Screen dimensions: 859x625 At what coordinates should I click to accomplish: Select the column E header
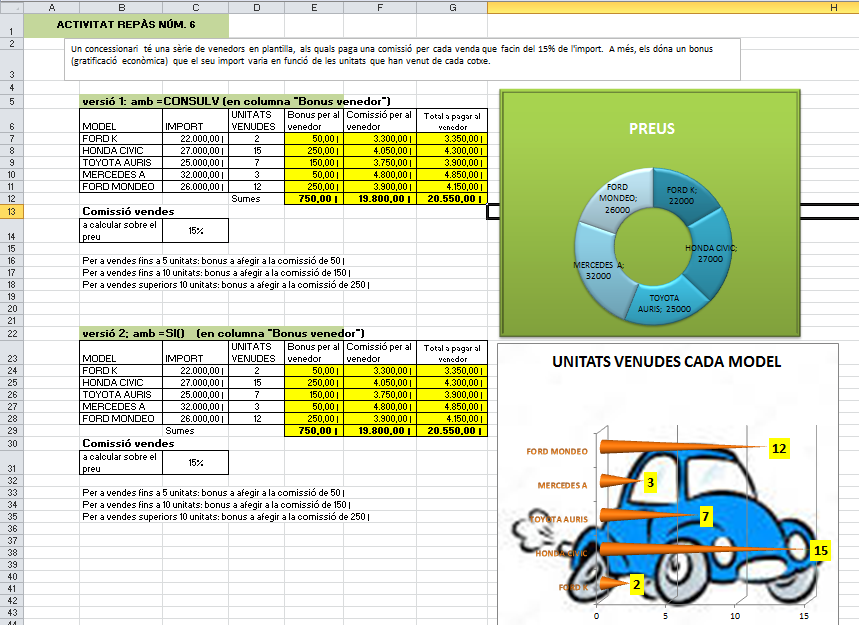pos(314,7)
